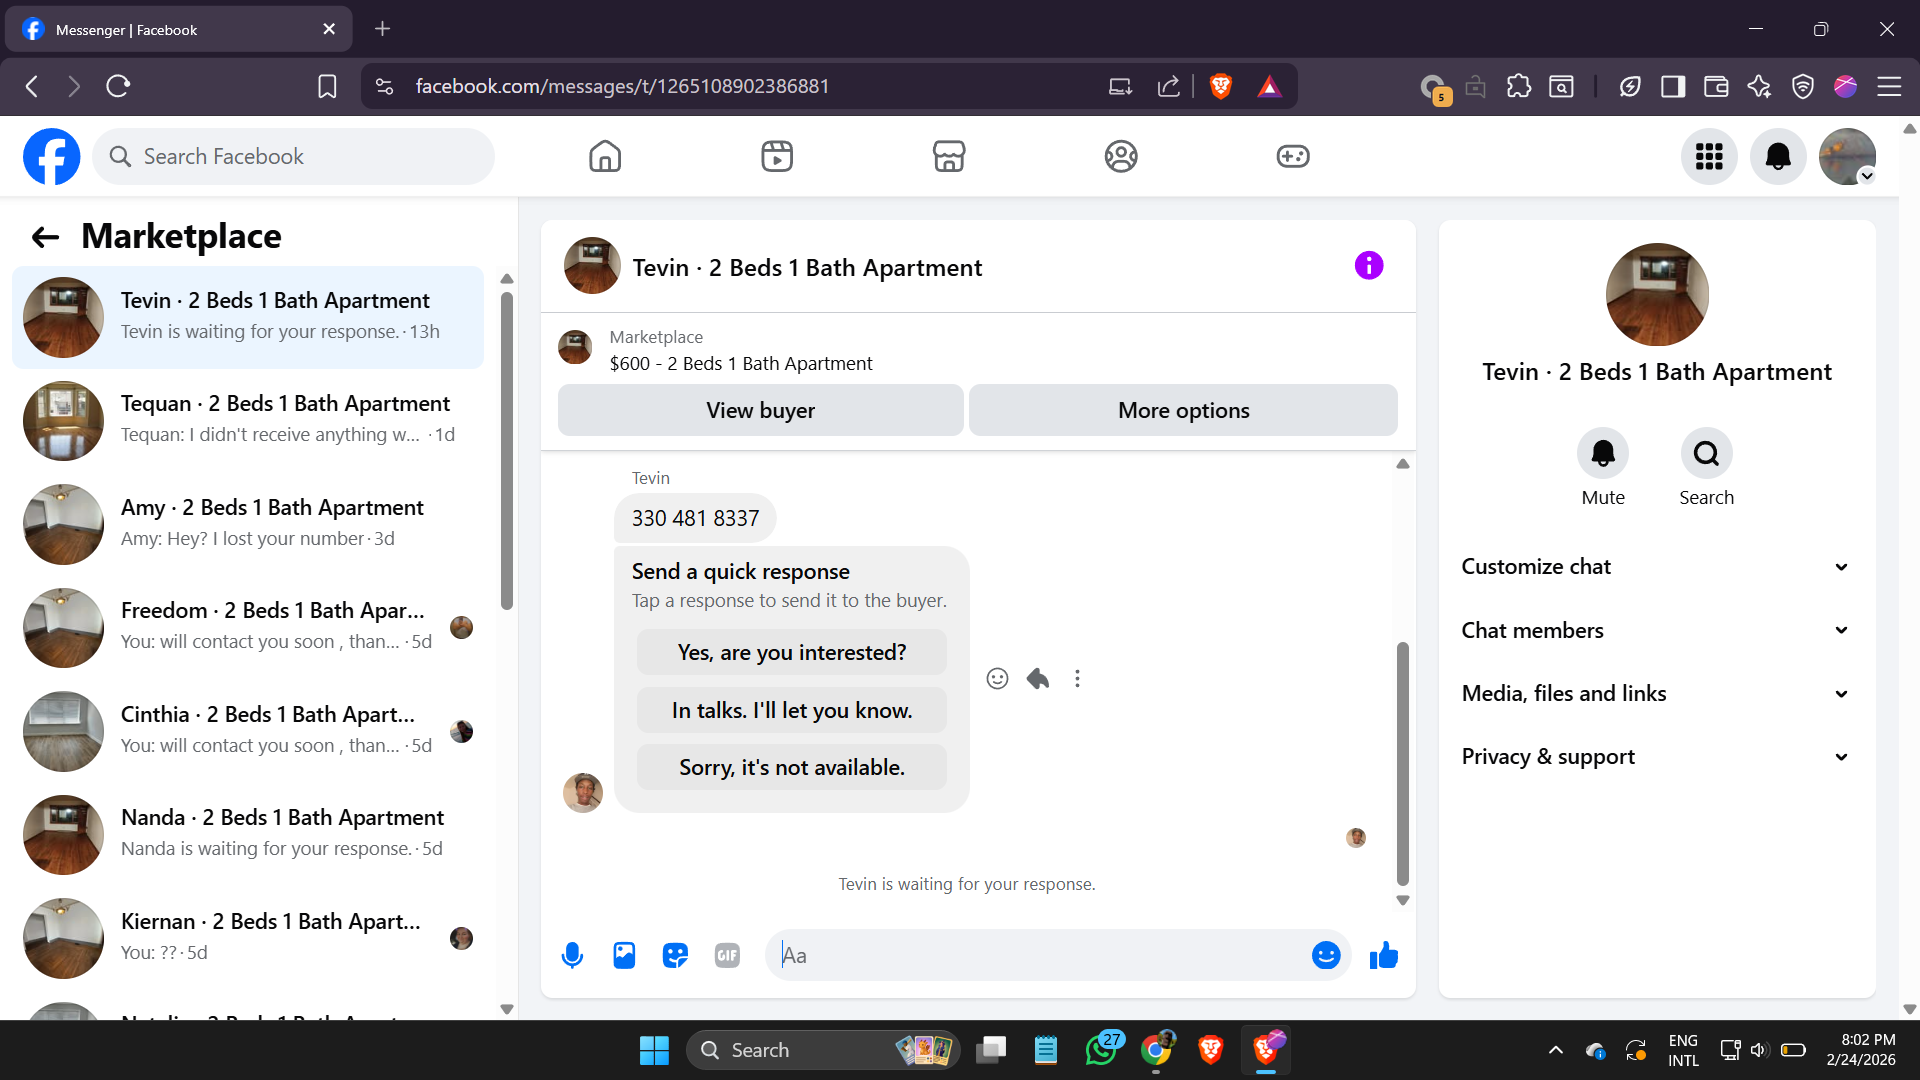This screenshot has width=1920, height=1080.
Task: Open the GIF picker
Action: tap(727, 955)
